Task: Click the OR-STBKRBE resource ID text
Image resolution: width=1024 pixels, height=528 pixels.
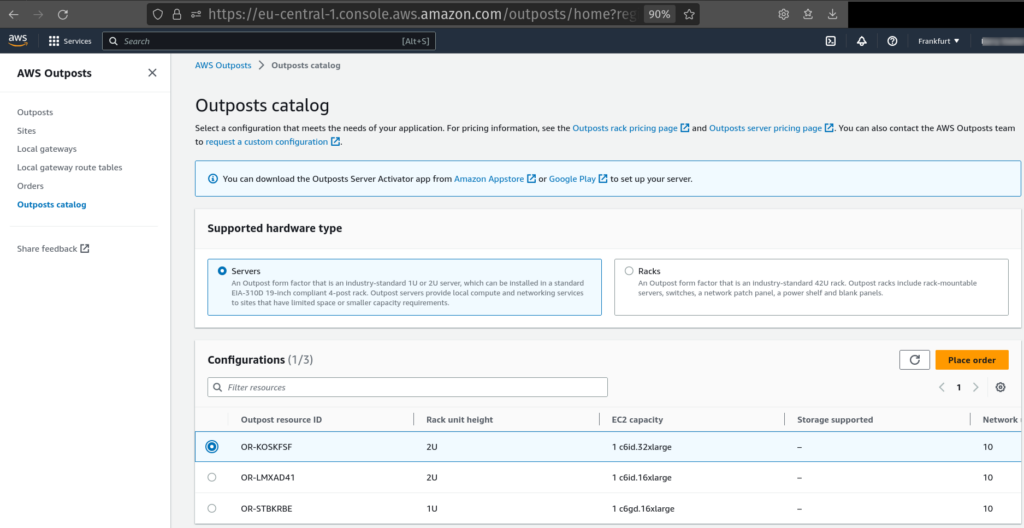Action: point(266,508)
